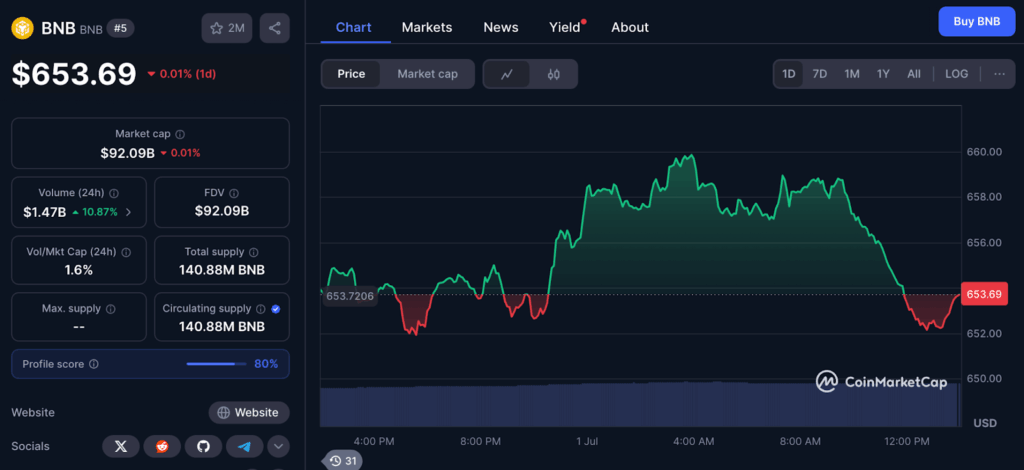The width and height of the screenshot is (1024, 470).
Task: Select the 7D time range
Action: [x=819, y=74]
